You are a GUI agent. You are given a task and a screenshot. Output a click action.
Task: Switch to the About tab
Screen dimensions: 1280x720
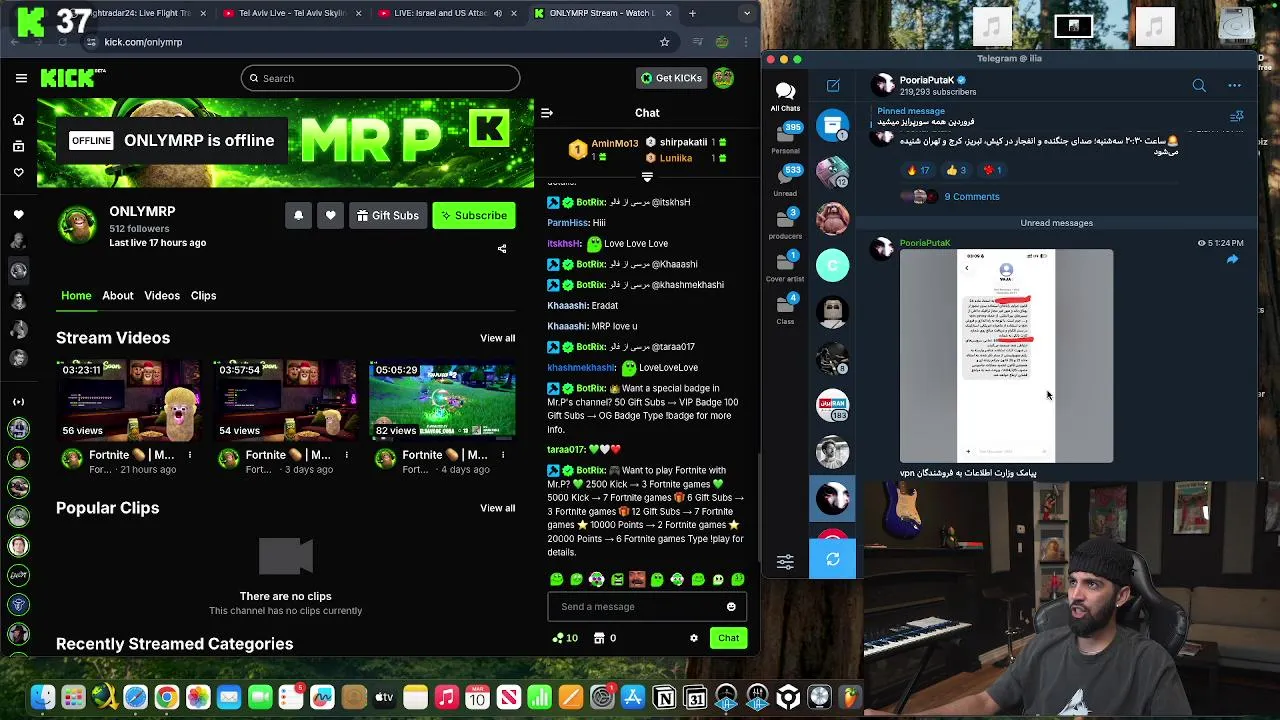[117, 295]
